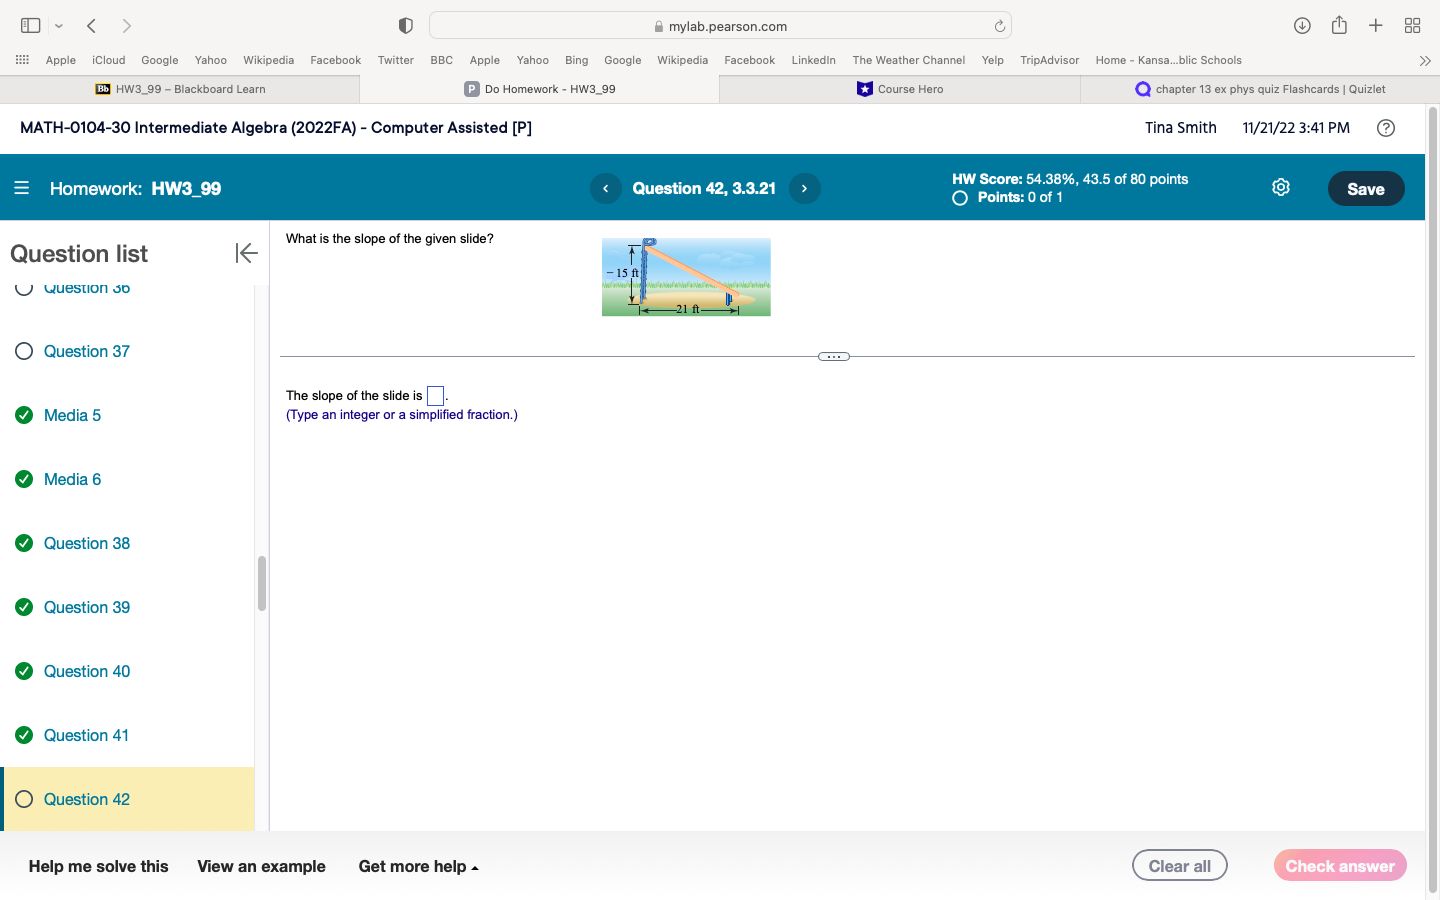Select the Question 37 status circle

(x=22, y=351)
